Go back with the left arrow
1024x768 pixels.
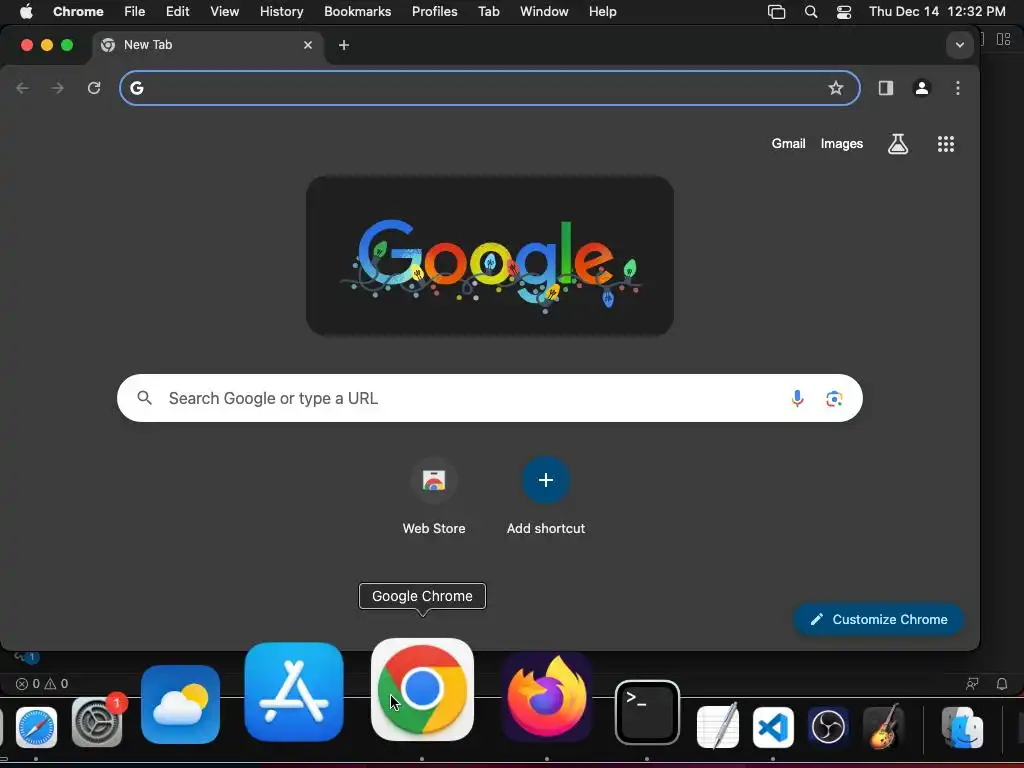(23, 88)
